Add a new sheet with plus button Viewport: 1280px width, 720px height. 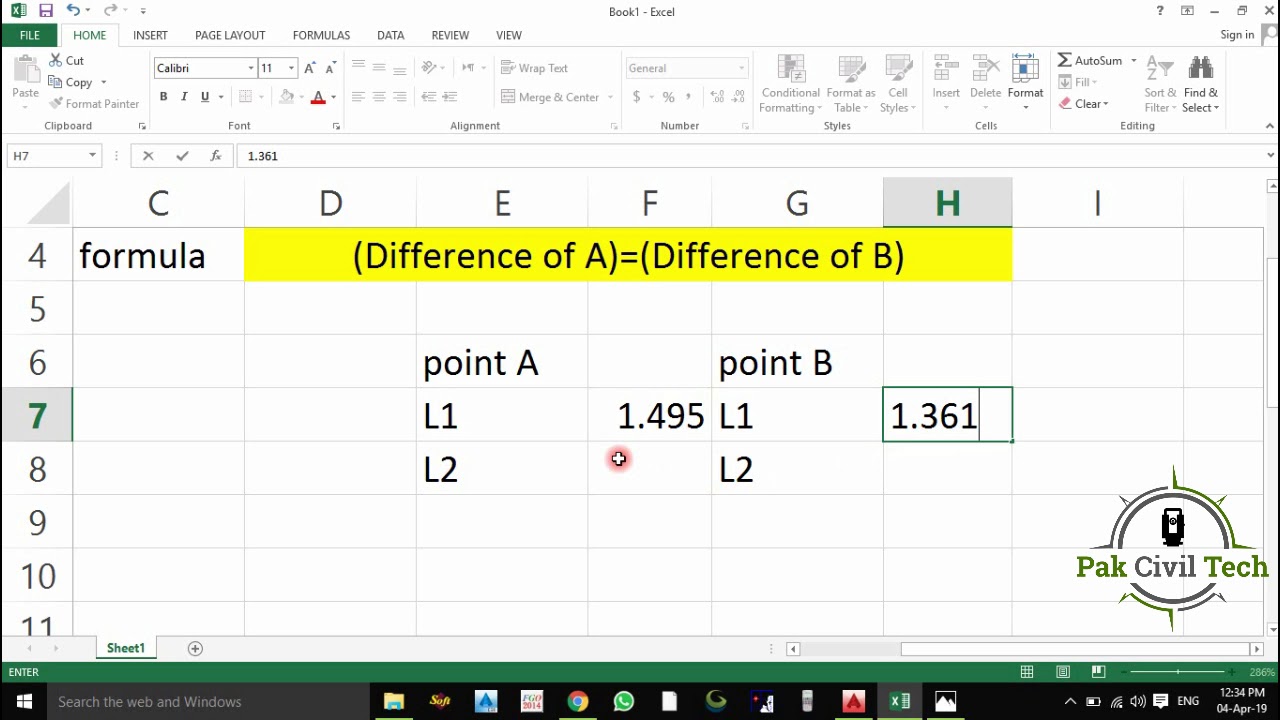pyautogui.click(x=195, y=648)
